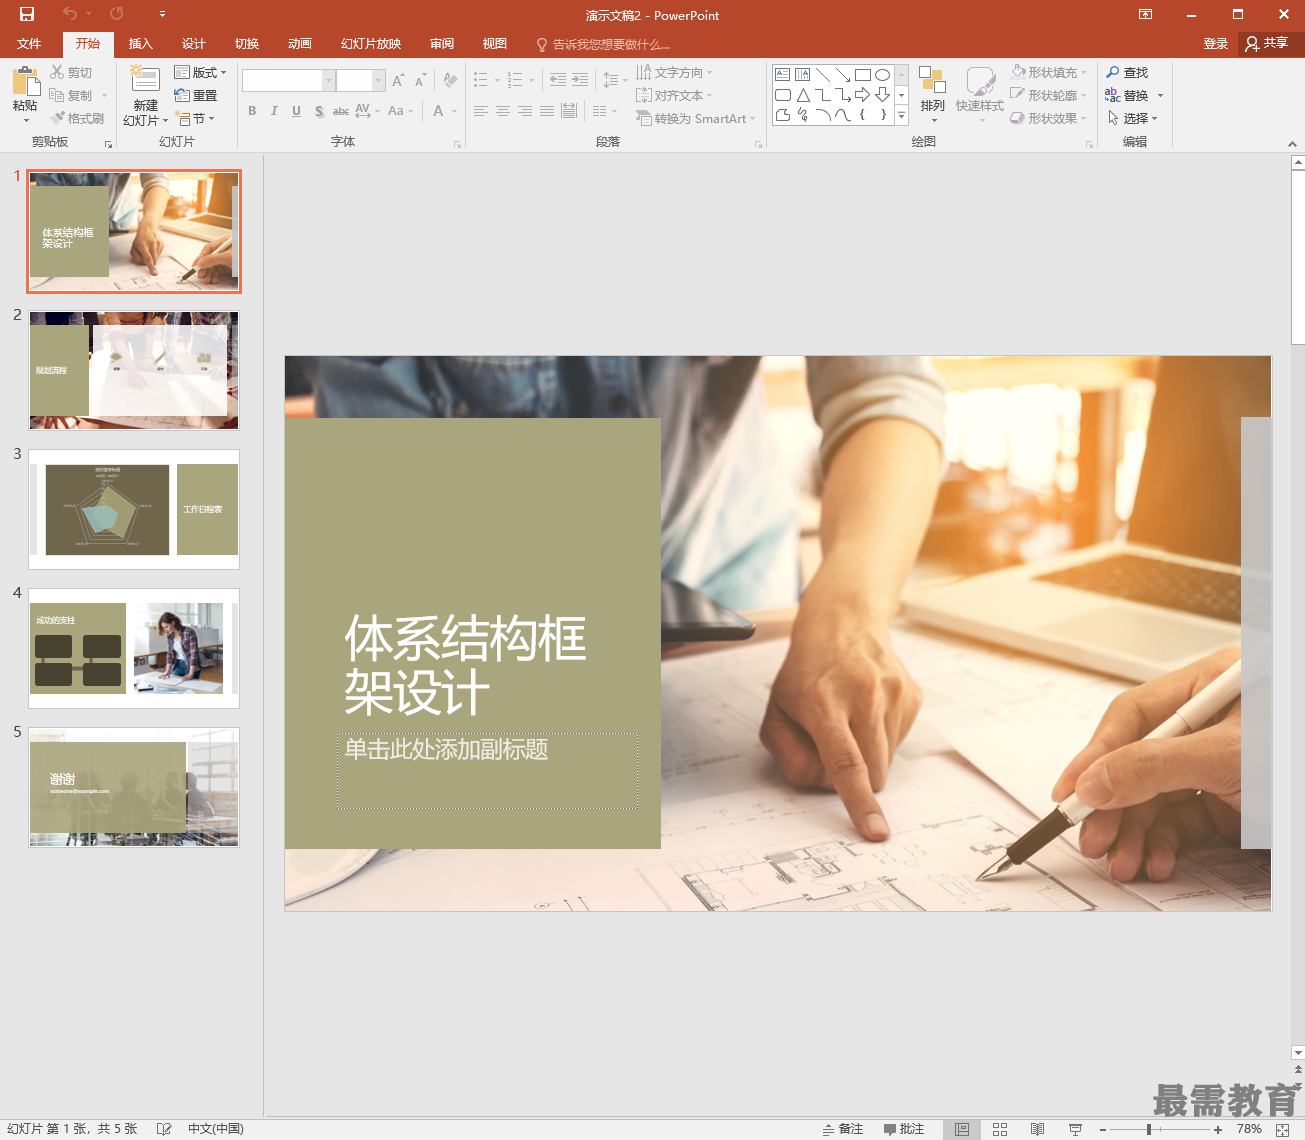Switch to Design (设计) tab
The image size is (1305, 1140).
tap(193, 44)
